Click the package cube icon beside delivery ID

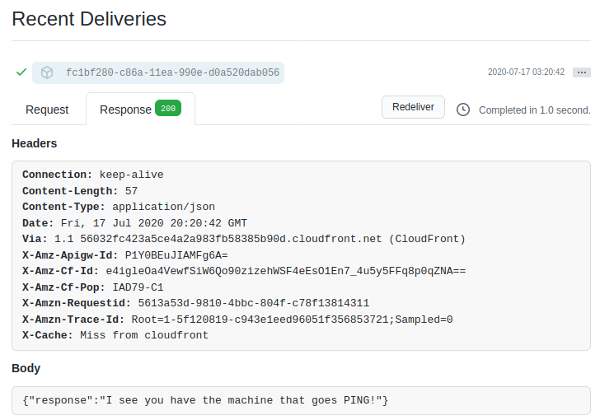tap(47, 72)
